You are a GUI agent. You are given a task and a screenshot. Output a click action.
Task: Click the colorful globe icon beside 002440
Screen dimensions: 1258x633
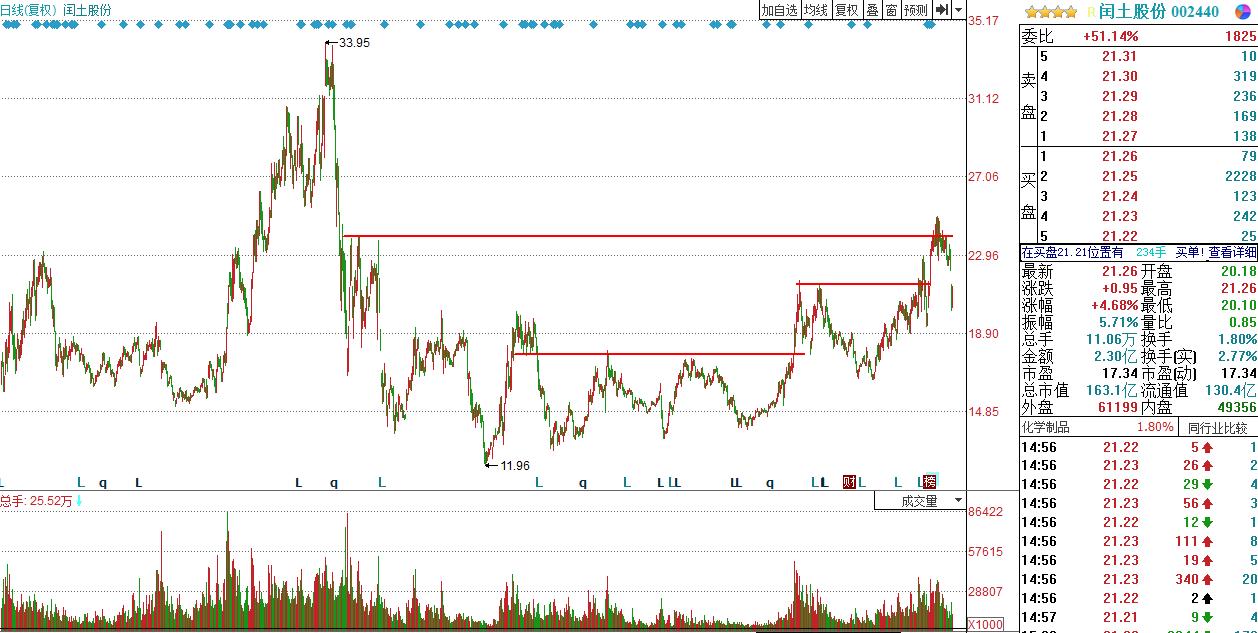1243,11
